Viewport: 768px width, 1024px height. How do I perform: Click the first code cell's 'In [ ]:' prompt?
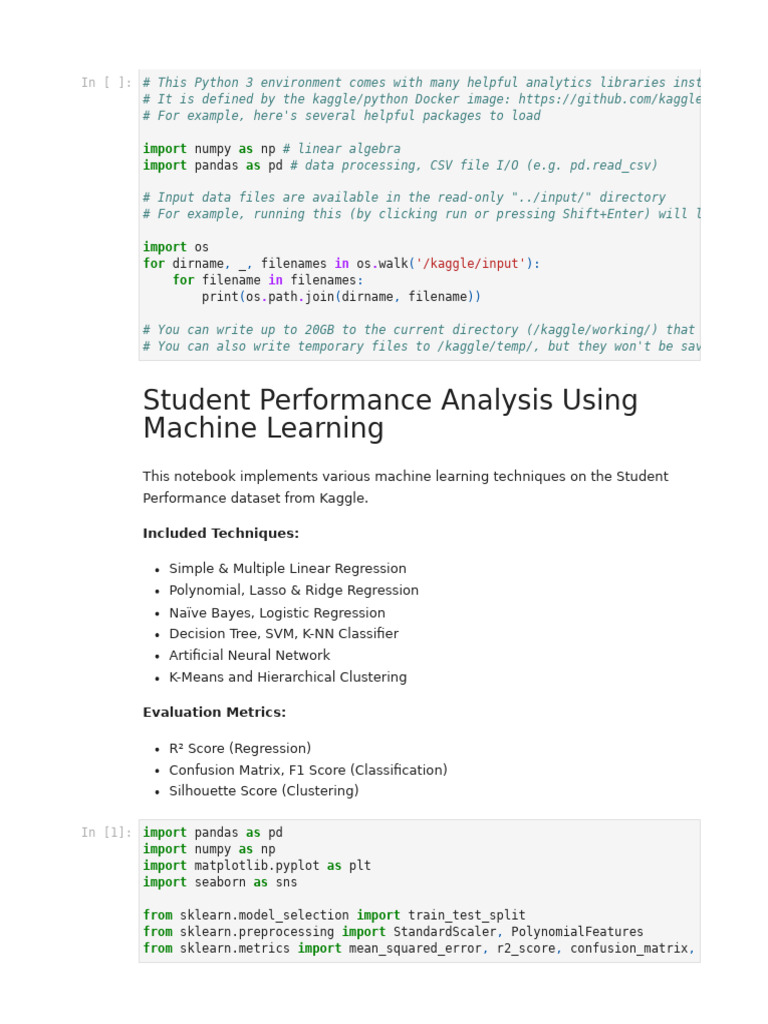tap(106, 83)
